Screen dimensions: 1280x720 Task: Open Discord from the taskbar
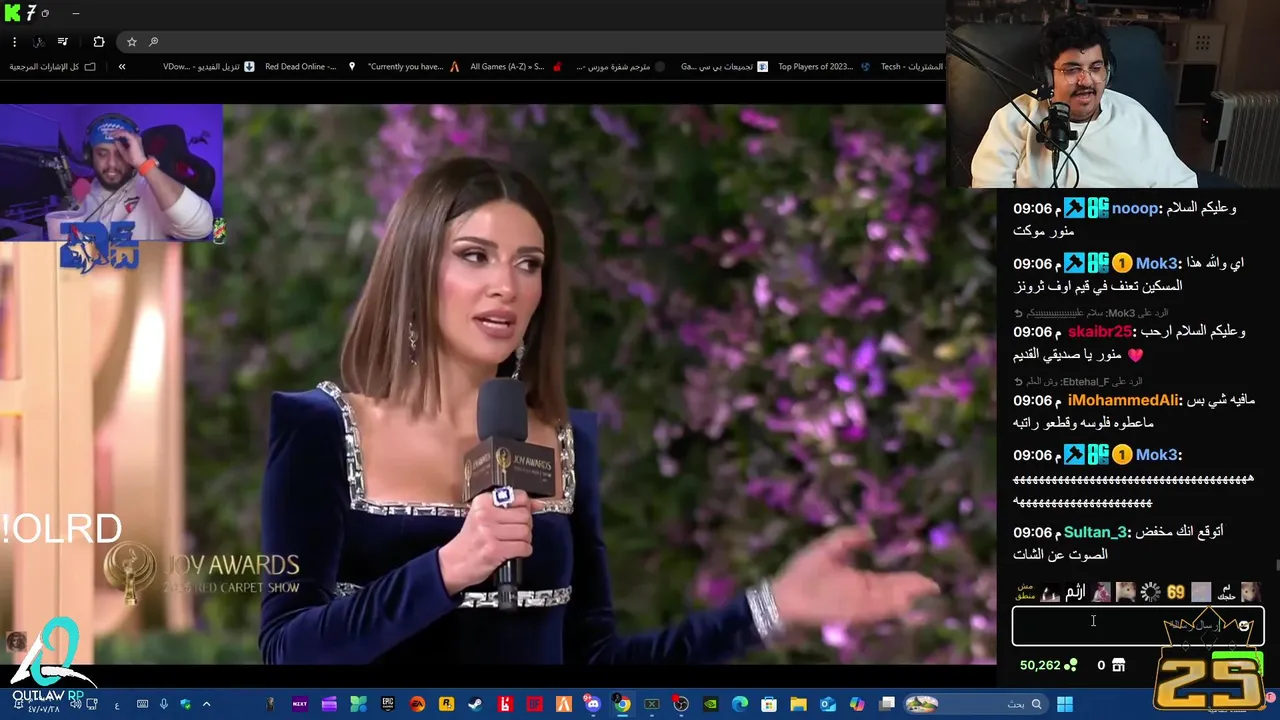point(593,705)
